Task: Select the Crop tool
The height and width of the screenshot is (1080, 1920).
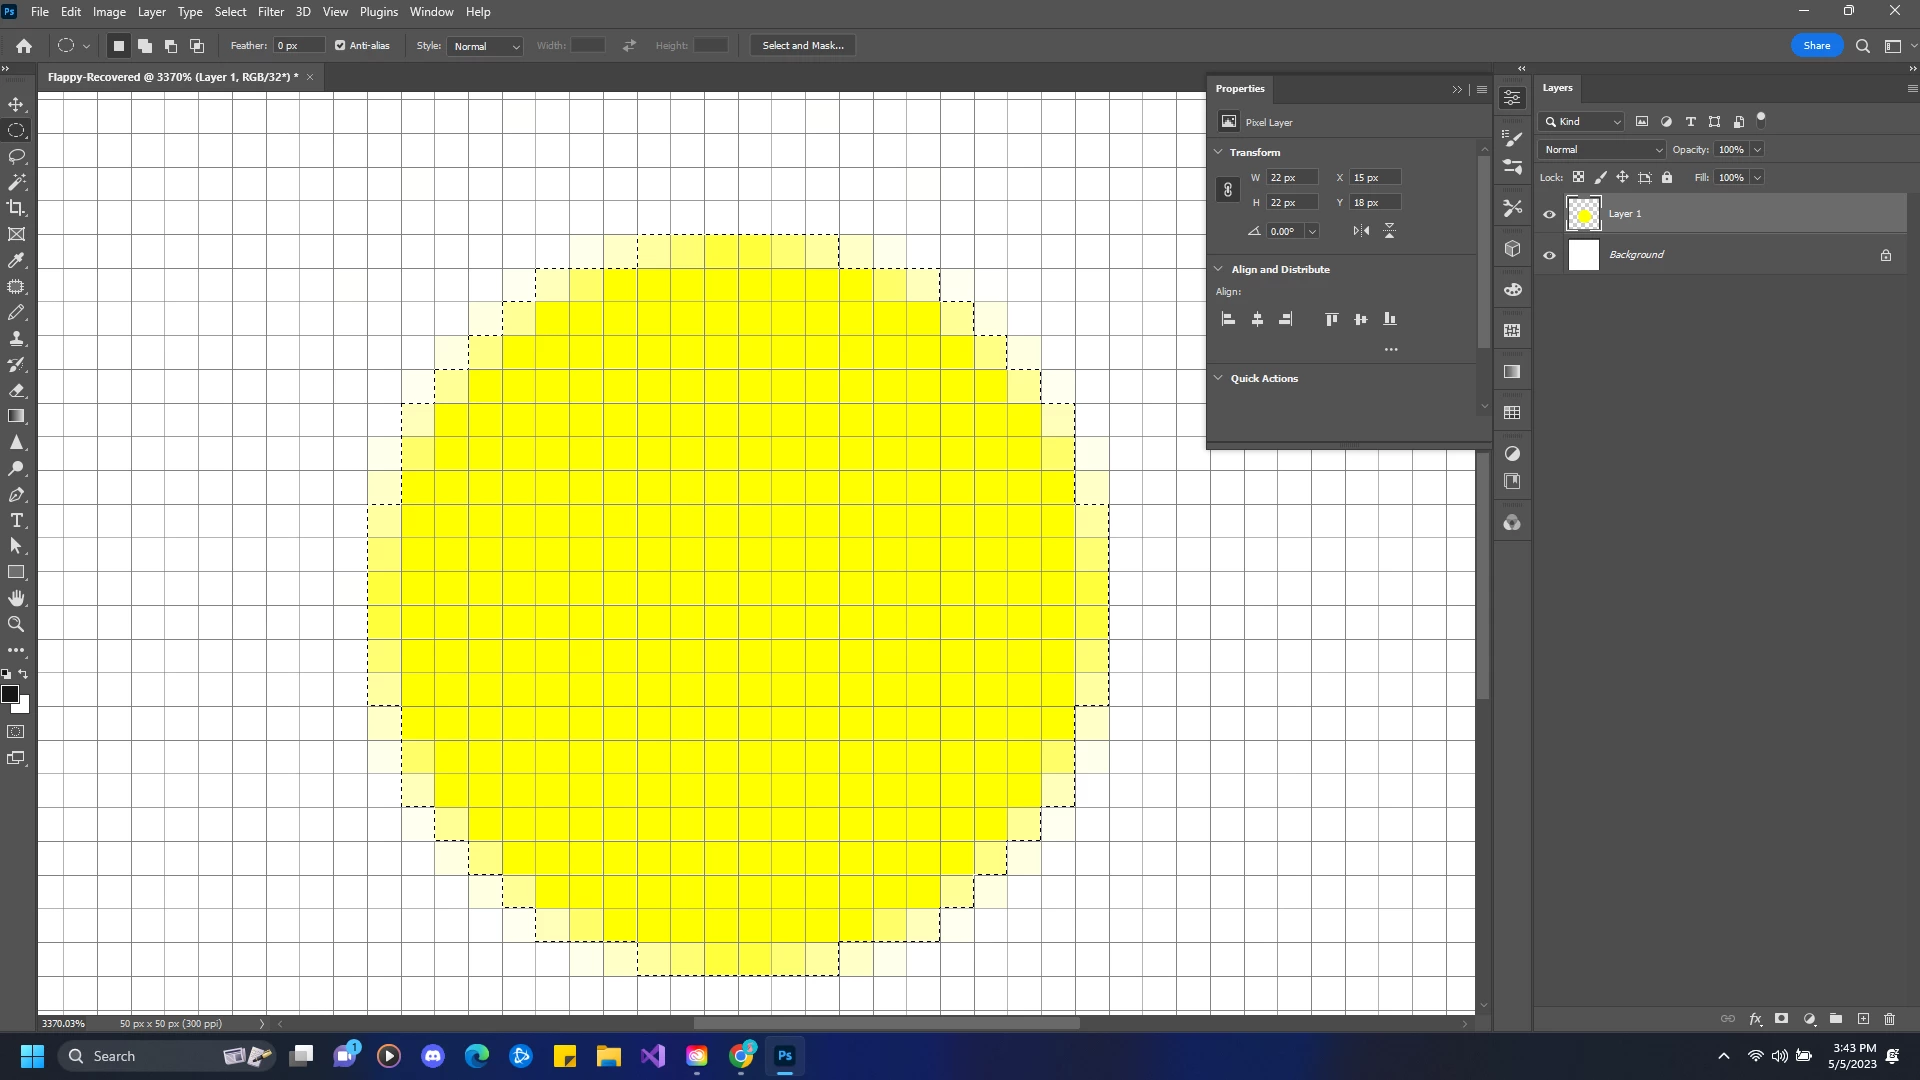Action: click(17, 208)
